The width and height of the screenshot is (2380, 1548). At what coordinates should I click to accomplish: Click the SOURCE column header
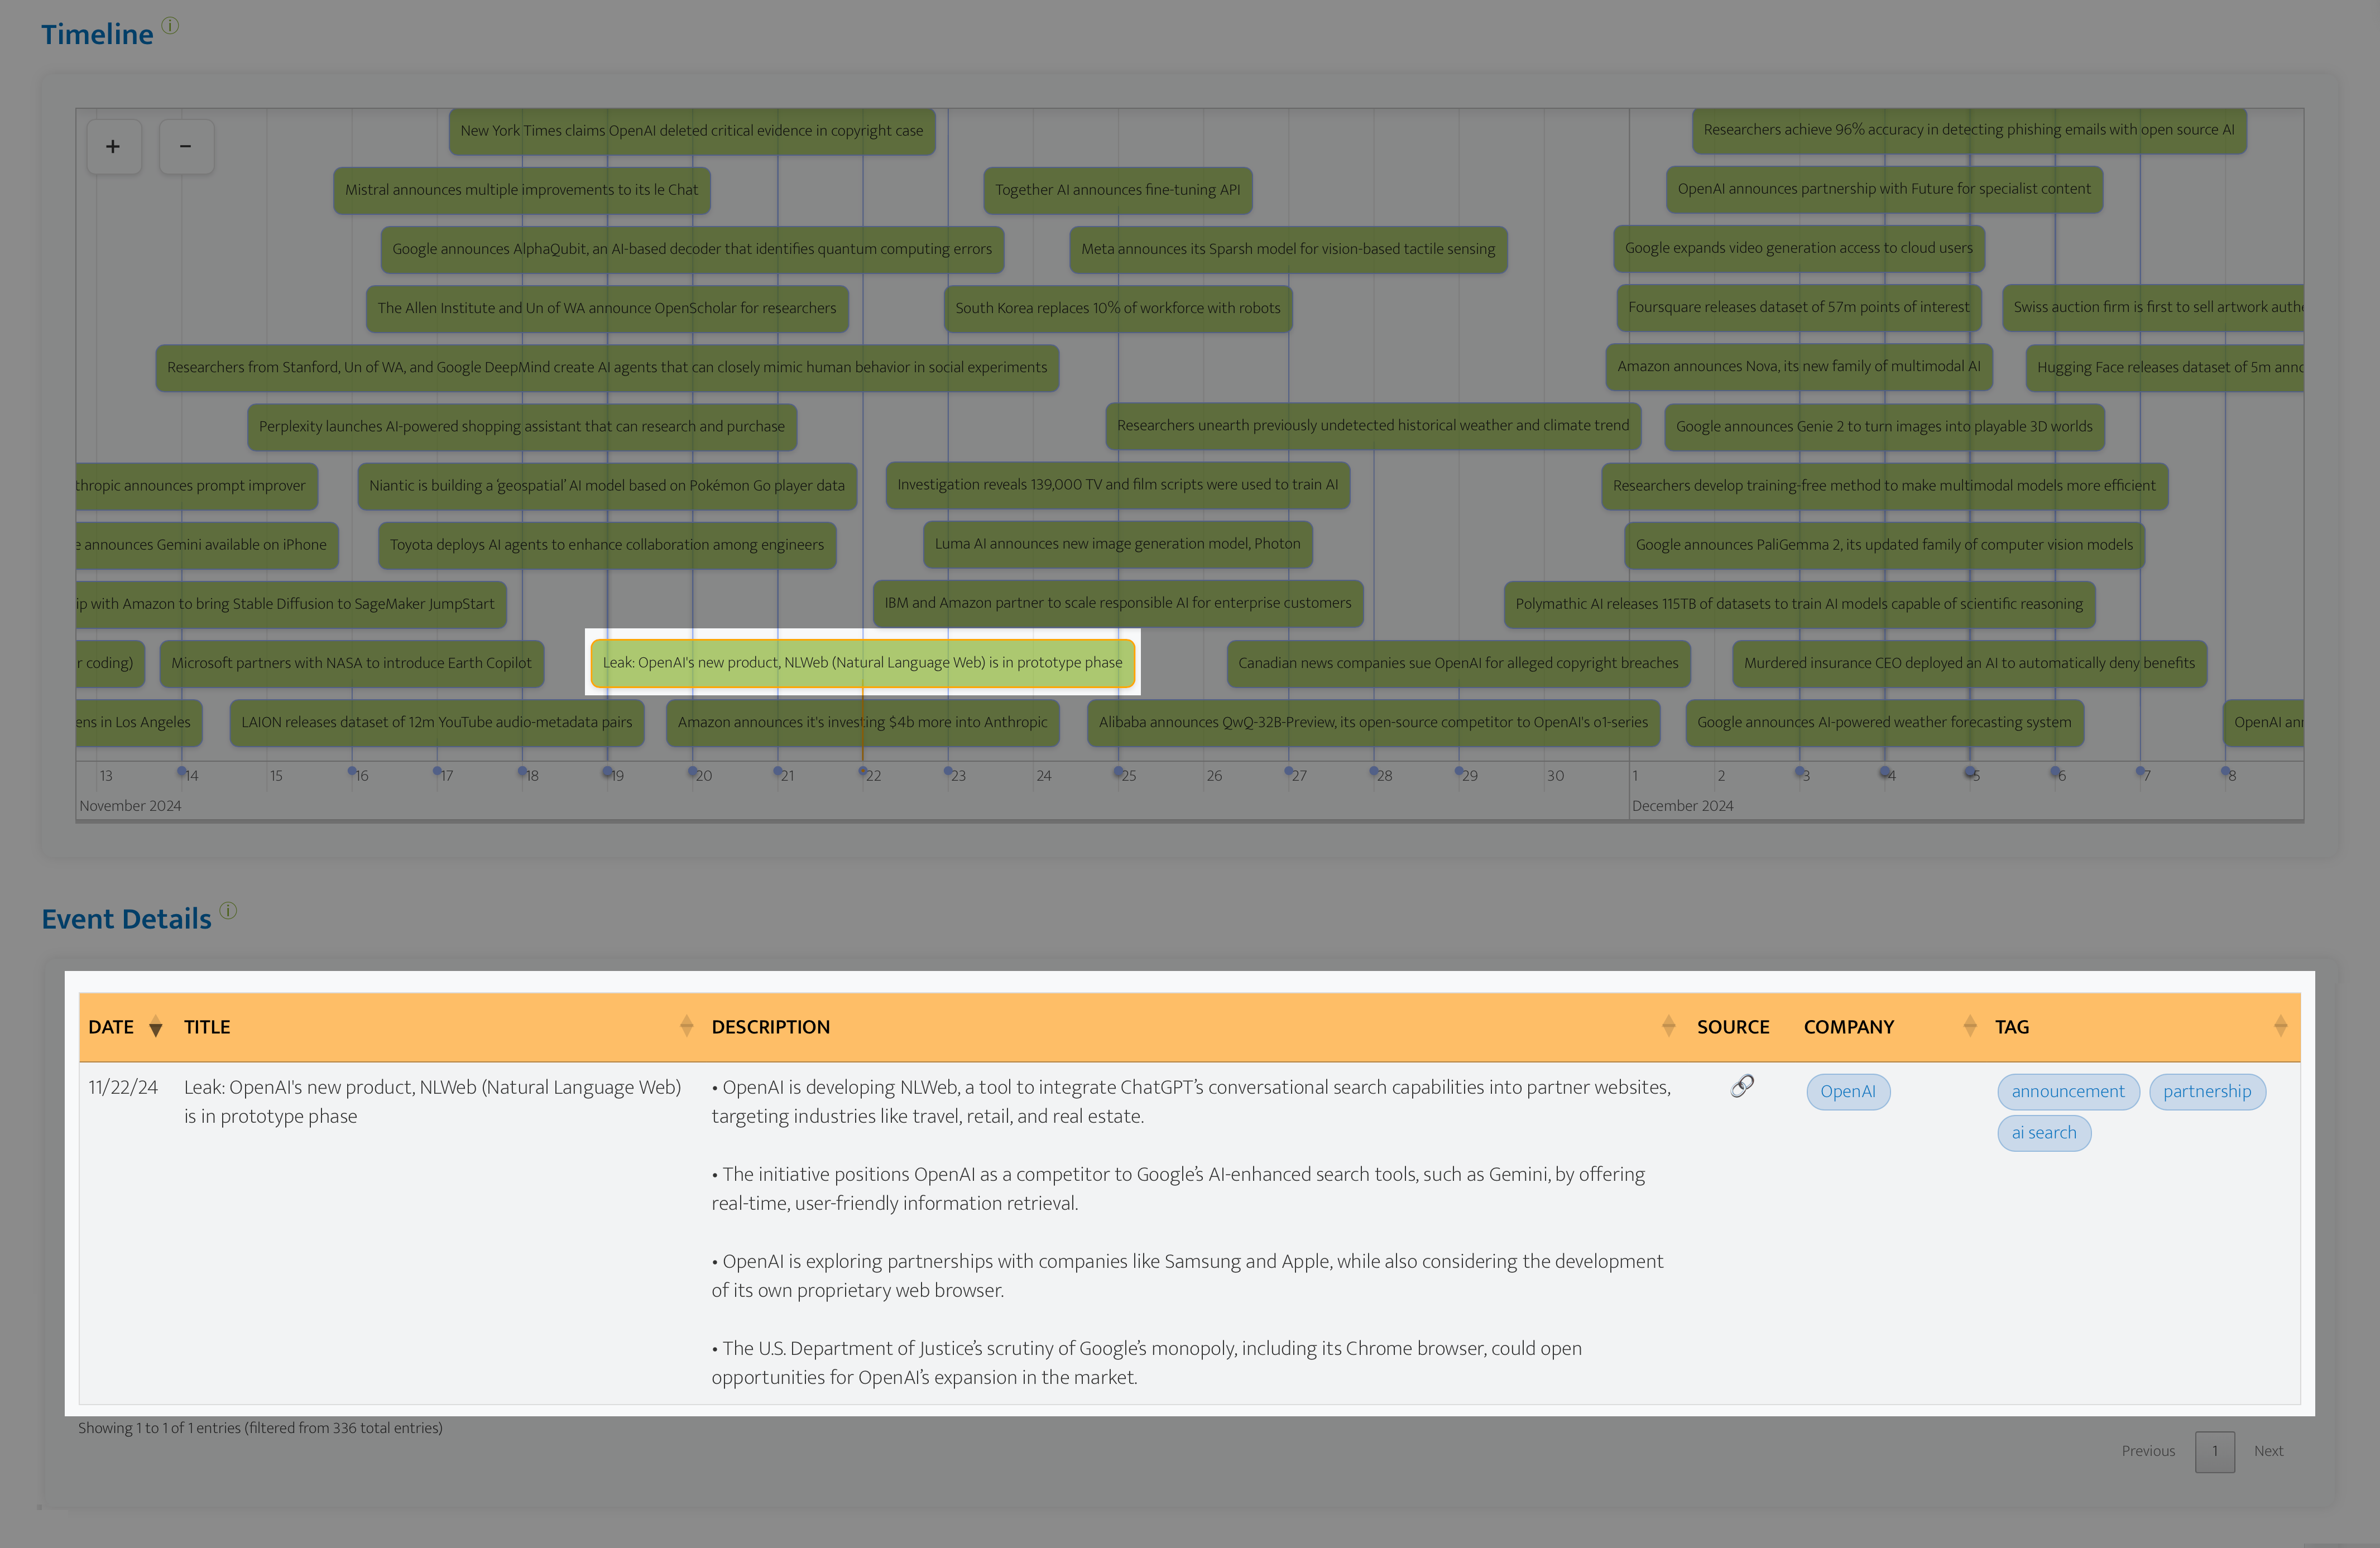point(1733,1027)
